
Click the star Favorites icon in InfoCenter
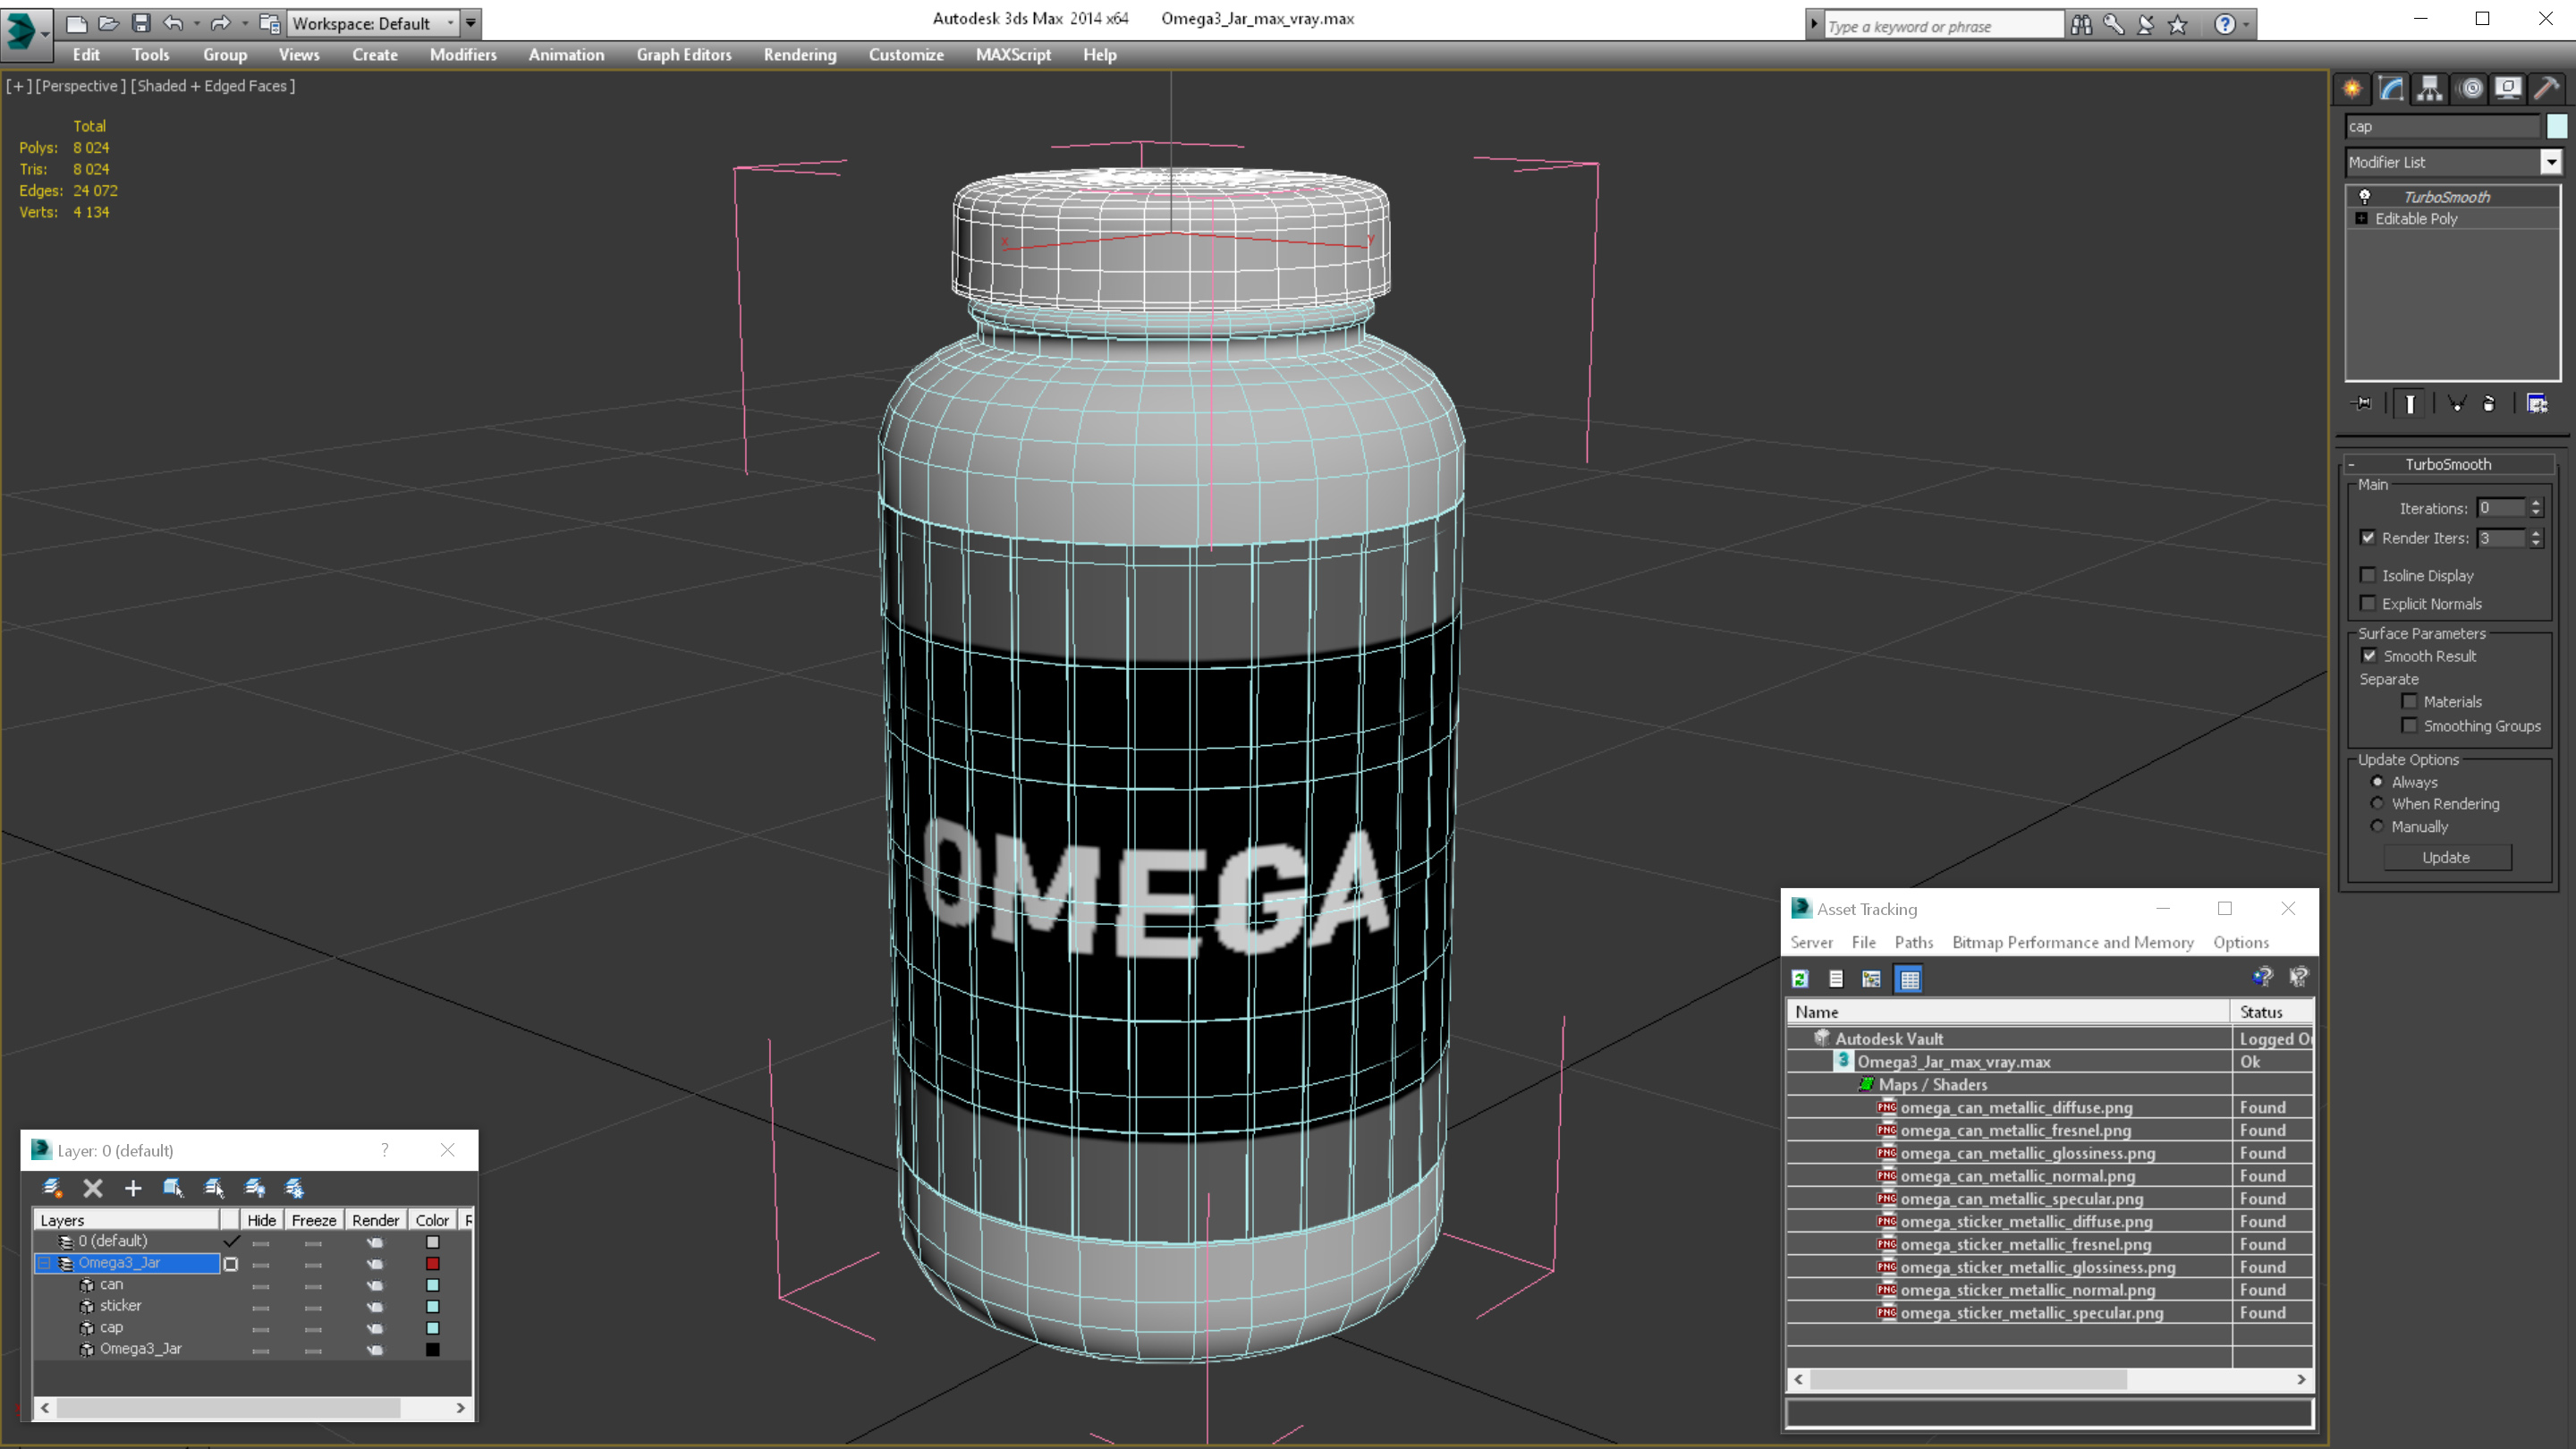pos(2177,25)
